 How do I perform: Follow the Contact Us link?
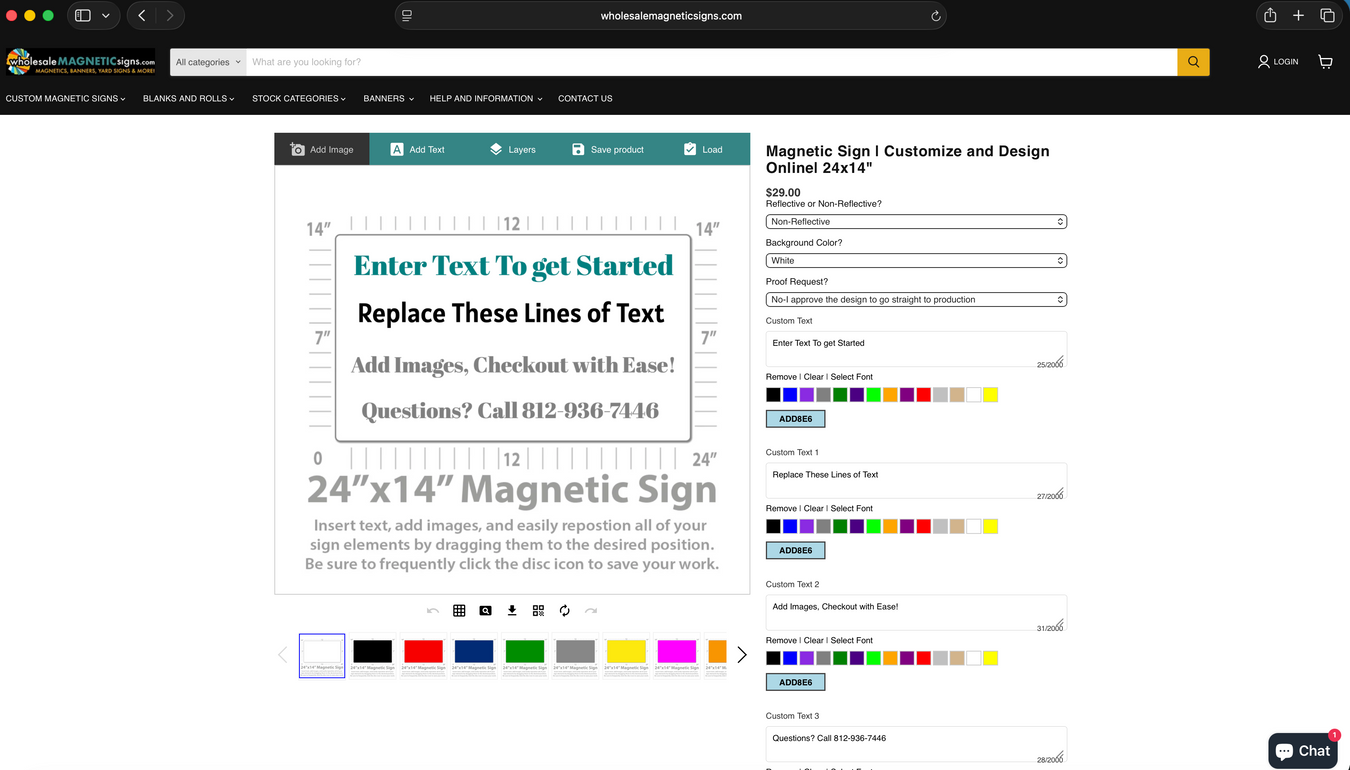click(585, 99)
